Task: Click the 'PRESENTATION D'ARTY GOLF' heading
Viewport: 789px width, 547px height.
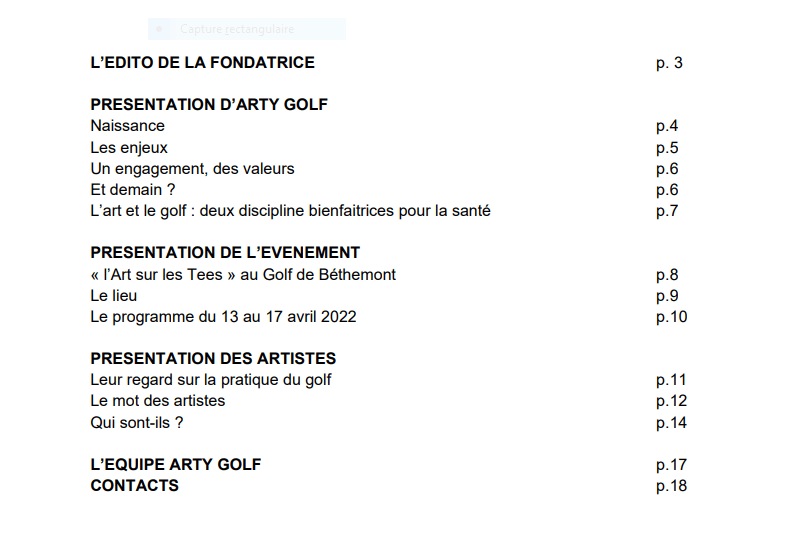Action: (x=209, y=105)
